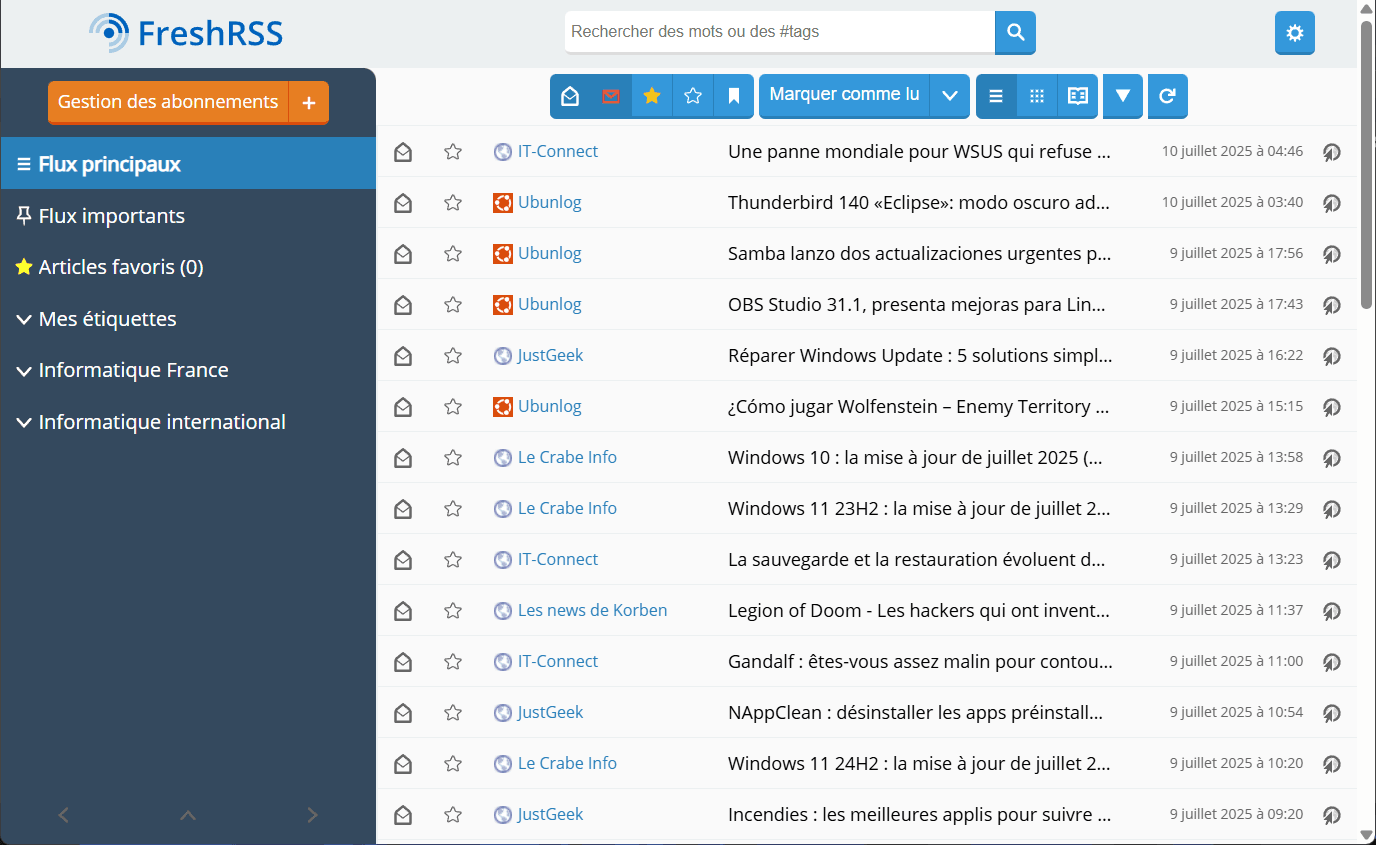The image size is (1376, 845).
Task: Open Articles favoris in sidebar
Action: 120,267
